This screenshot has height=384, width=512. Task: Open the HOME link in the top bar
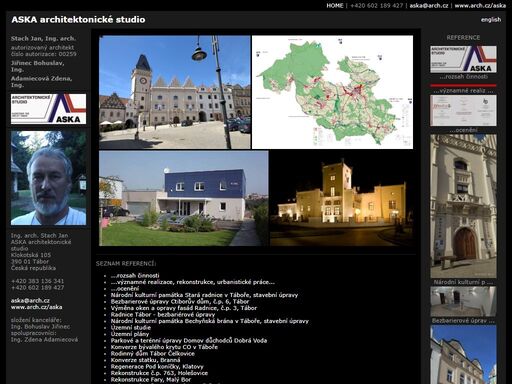coord(335,6)
